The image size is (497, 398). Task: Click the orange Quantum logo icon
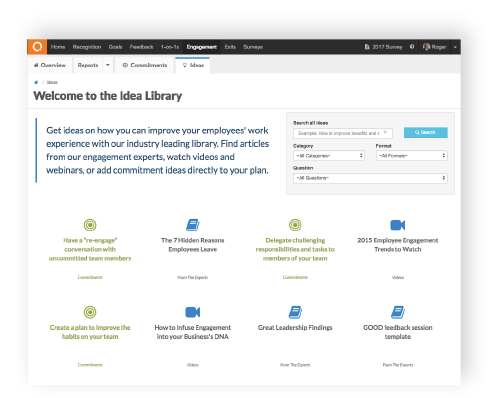[x=37, y=47]
